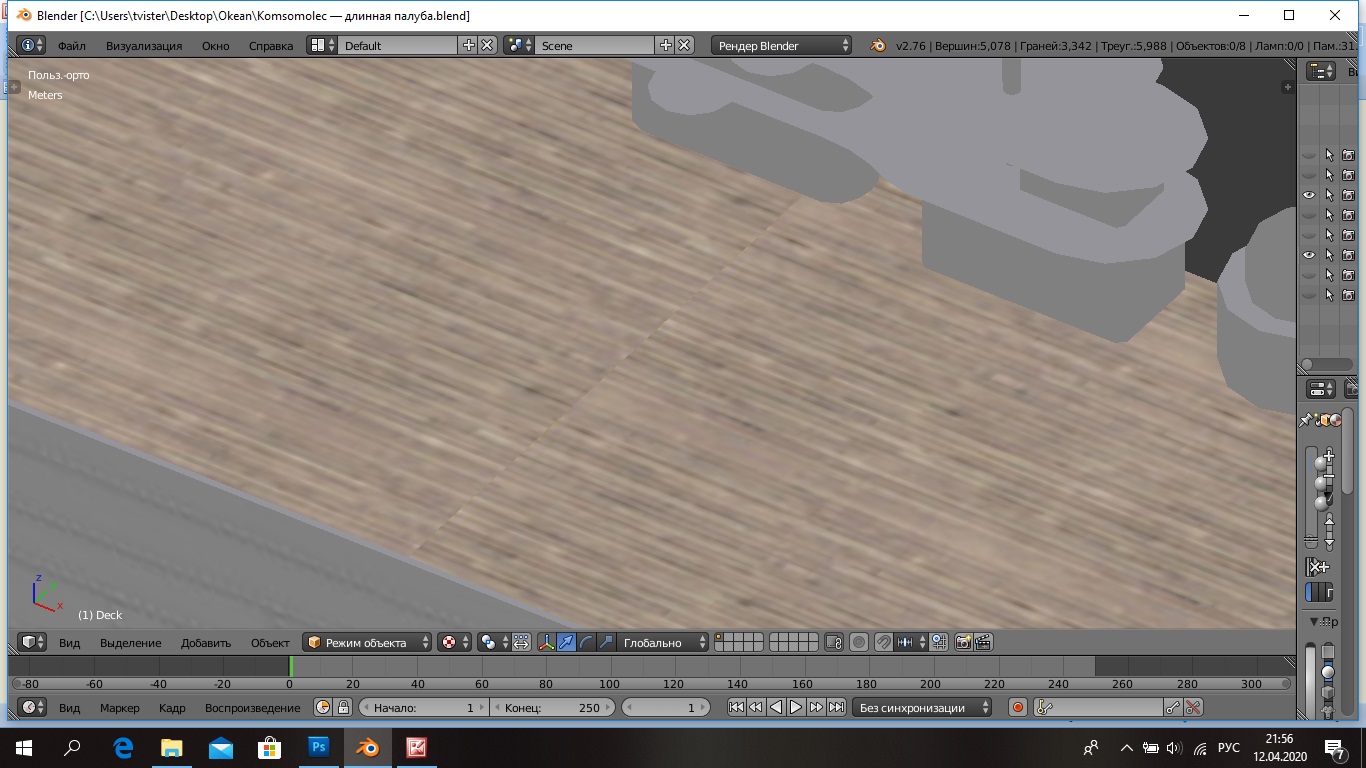Toggle proportional editing circle button

(859, 642)
